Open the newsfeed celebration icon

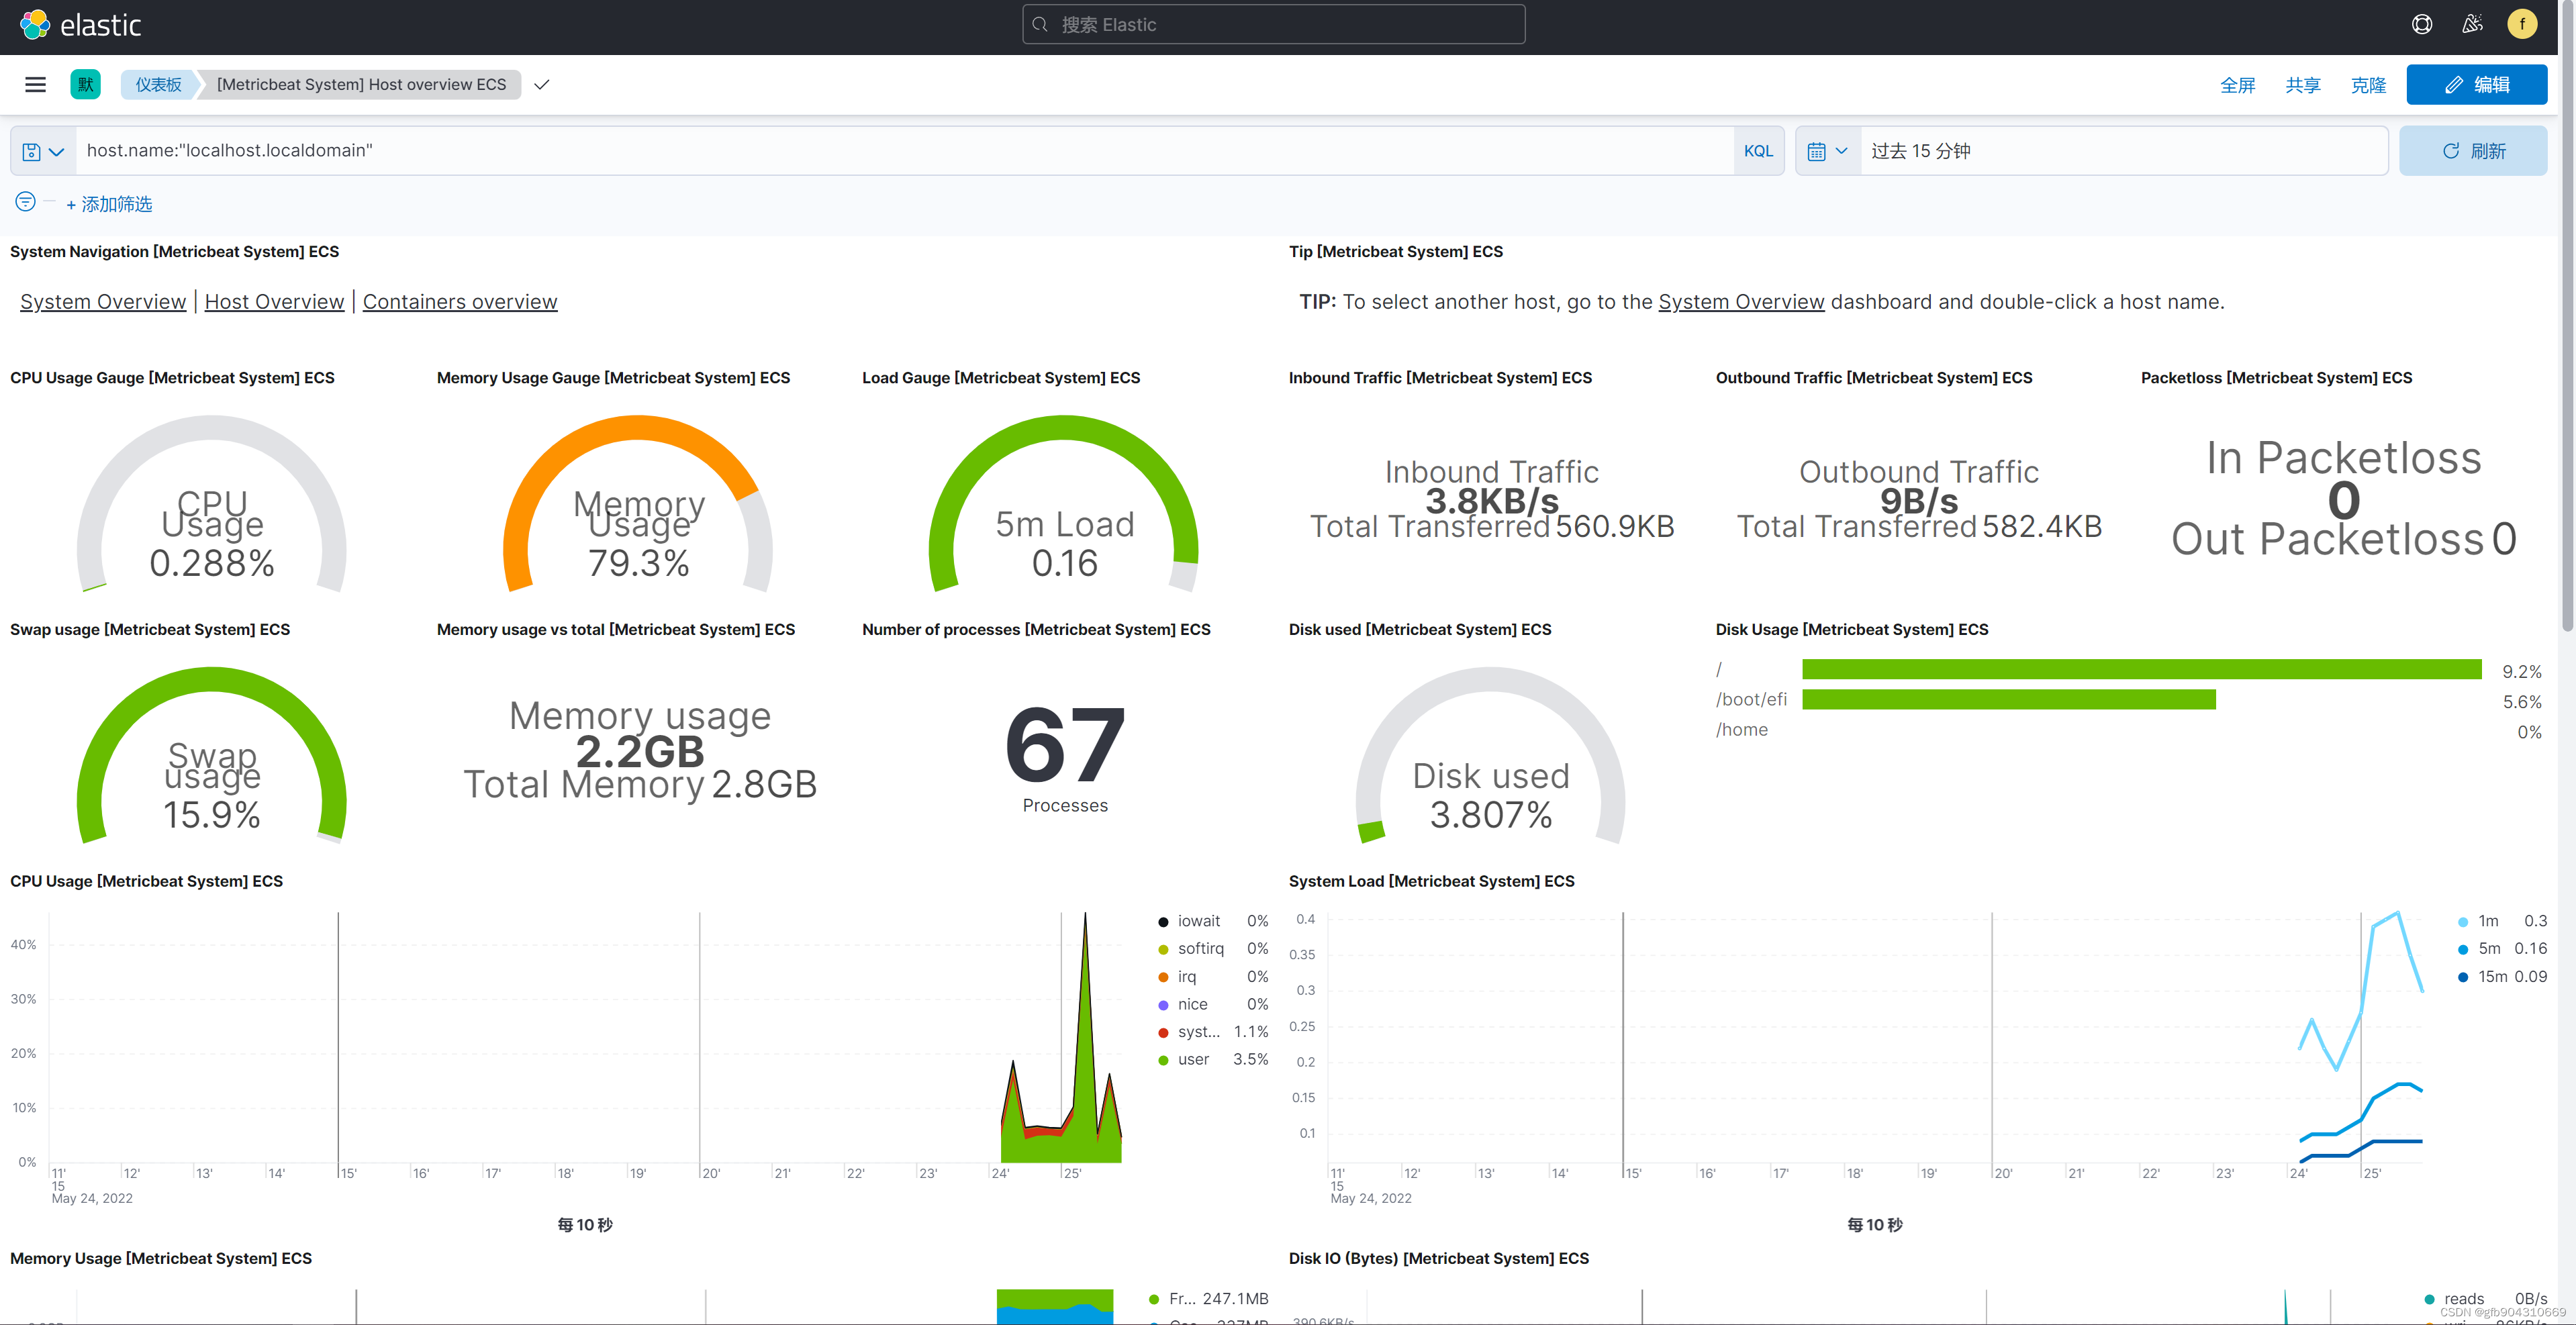coord(2472,25)
